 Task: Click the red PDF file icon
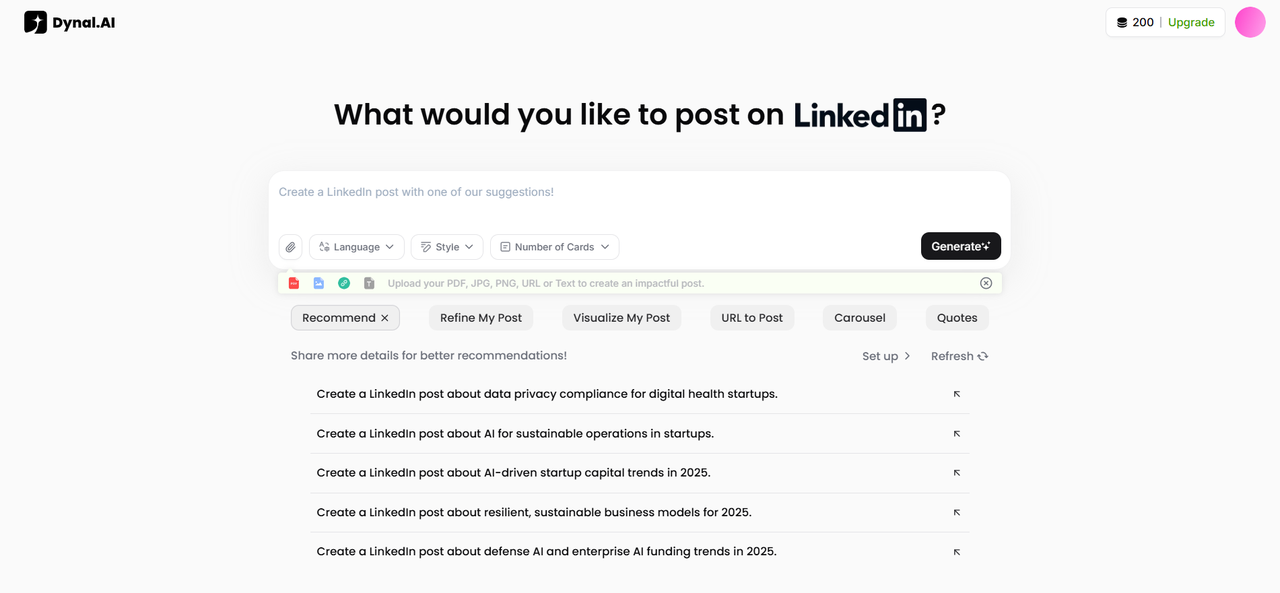[294, 283]
